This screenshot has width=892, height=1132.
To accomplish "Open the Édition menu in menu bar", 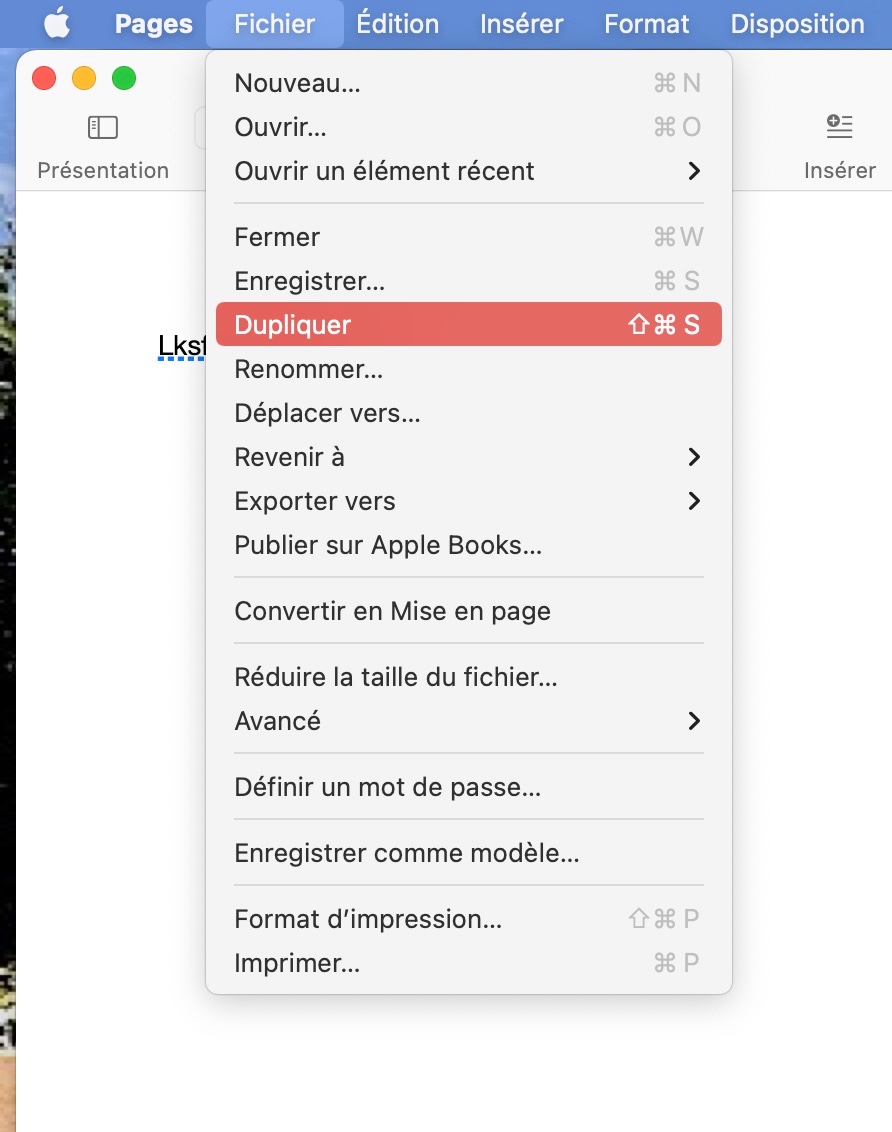I will click(397, 24).
